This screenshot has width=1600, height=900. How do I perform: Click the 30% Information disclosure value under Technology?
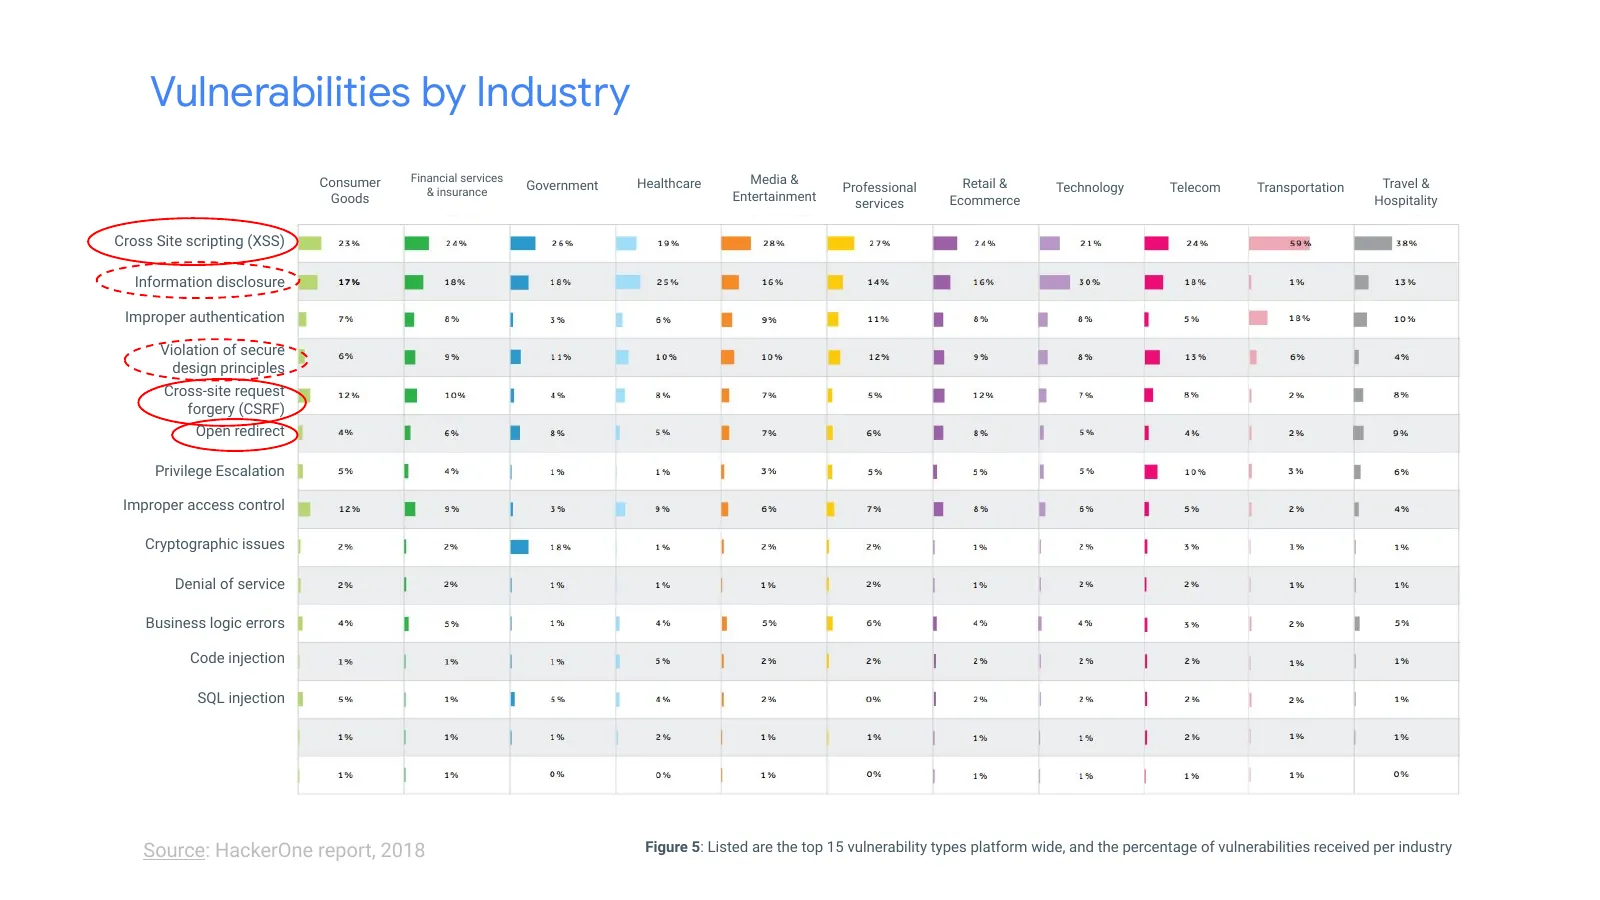[x=1089, y=282]
